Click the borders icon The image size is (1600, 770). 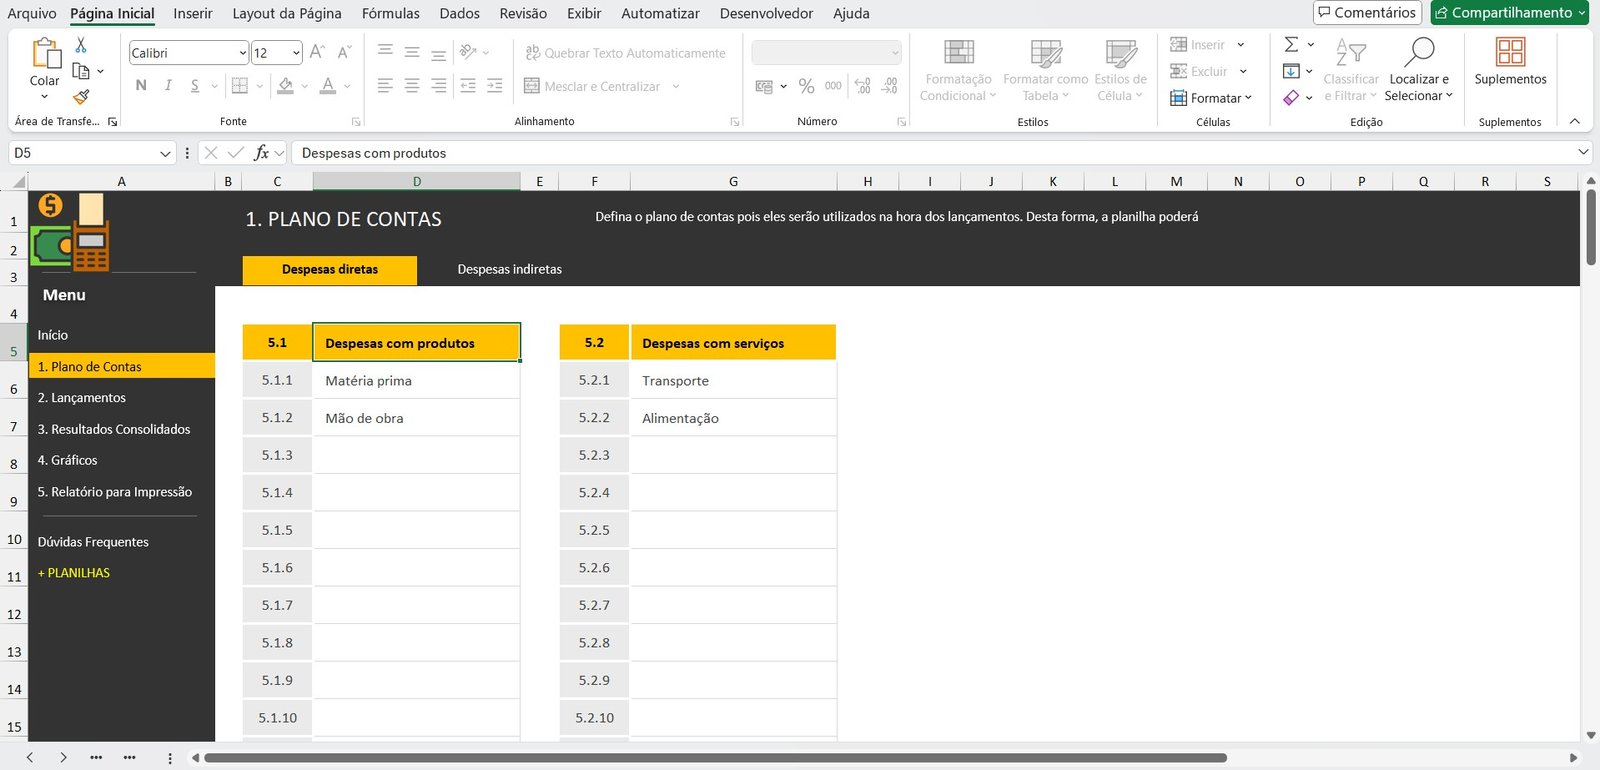240,86
